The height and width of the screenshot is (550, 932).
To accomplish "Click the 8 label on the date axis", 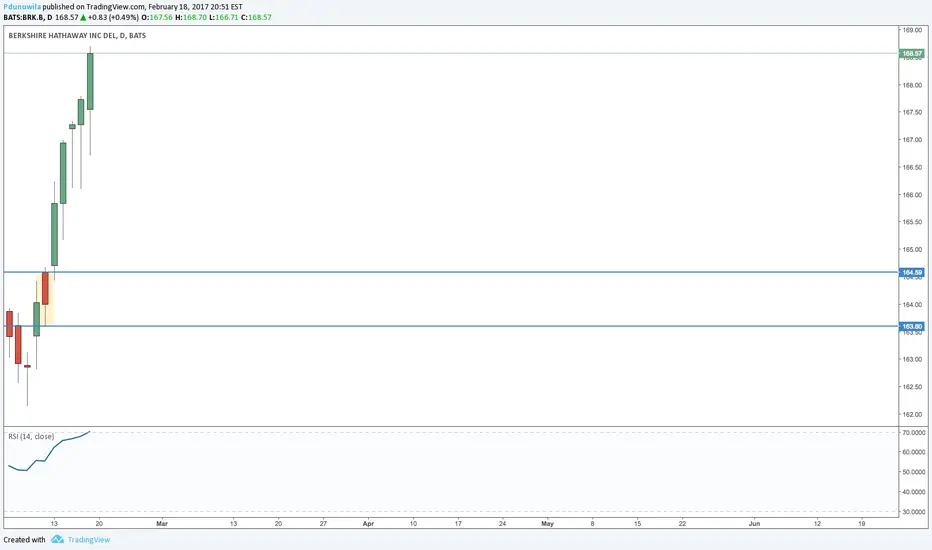I will pos(593,524).
